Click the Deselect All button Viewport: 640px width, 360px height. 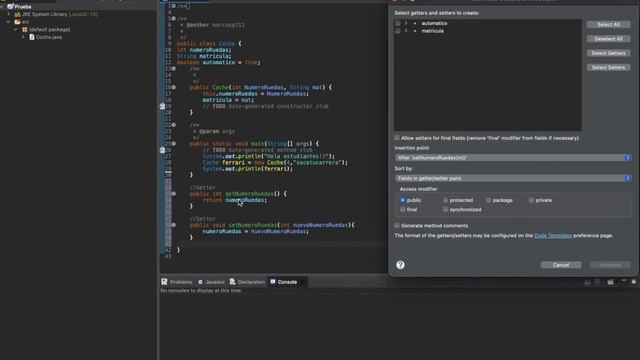point(608,39)
